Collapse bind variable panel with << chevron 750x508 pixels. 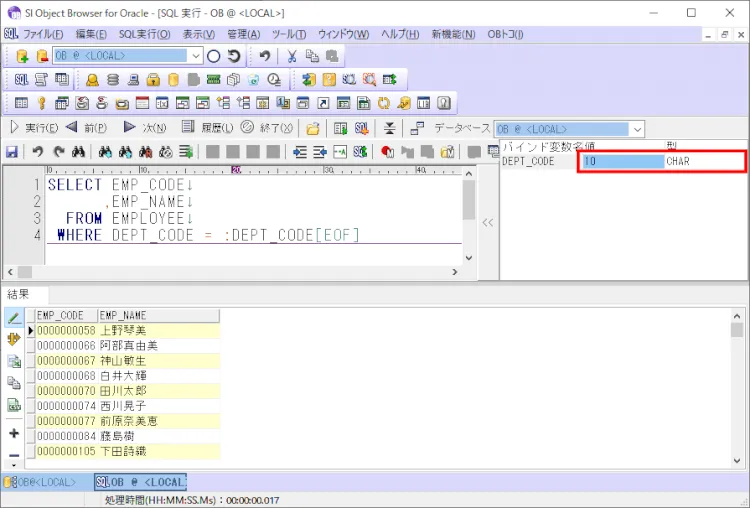click(487, 222)
